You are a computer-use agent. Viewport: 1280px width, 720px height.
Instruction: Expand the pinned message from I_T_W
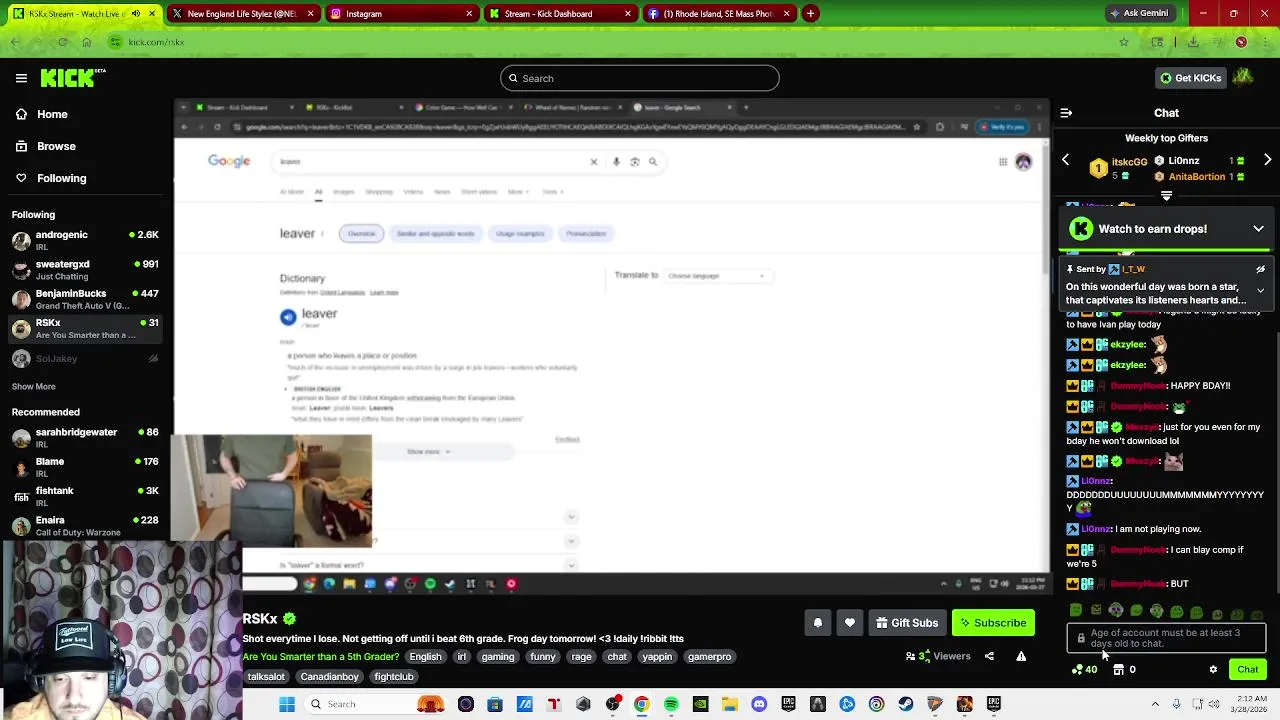(x=1260, y=291)
